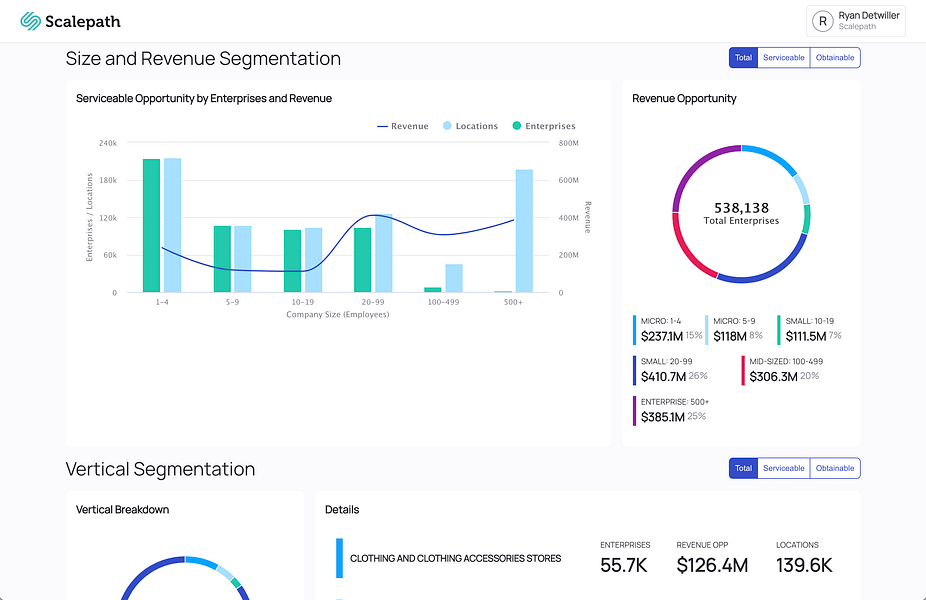This screenshot has height=600, width=926.
Task: Select Total tab in Size and Revenue Segmentation
Action: [744, 58]
